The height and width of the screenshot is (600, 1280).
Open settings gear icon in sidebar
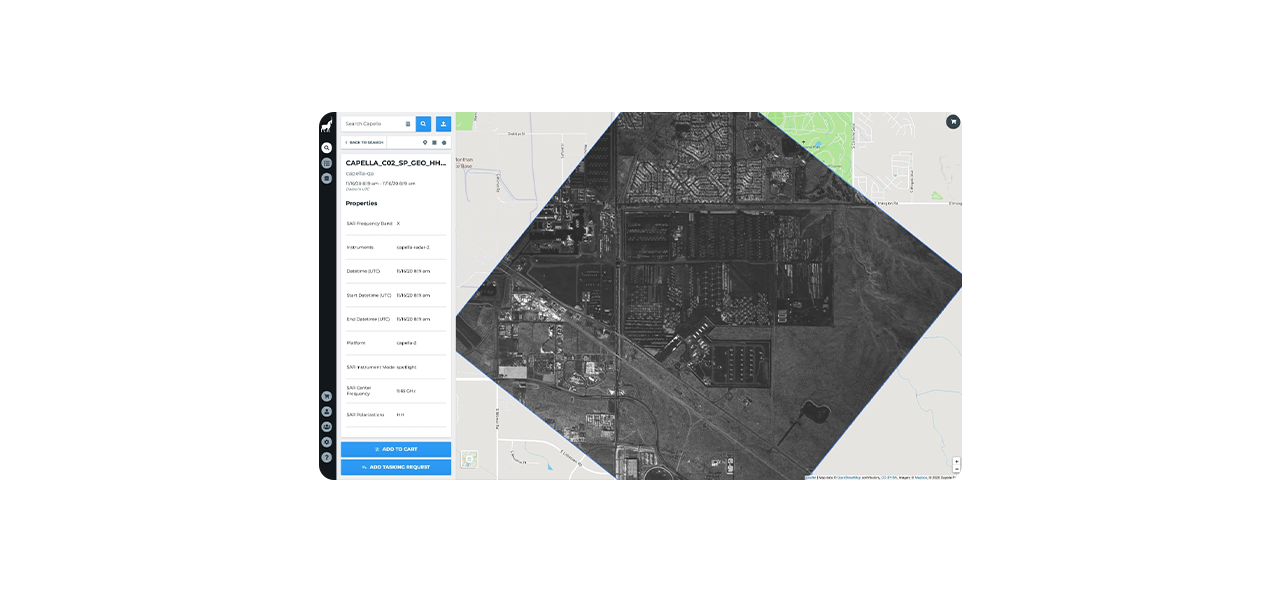pyautogui.click(x=326, y=442)
